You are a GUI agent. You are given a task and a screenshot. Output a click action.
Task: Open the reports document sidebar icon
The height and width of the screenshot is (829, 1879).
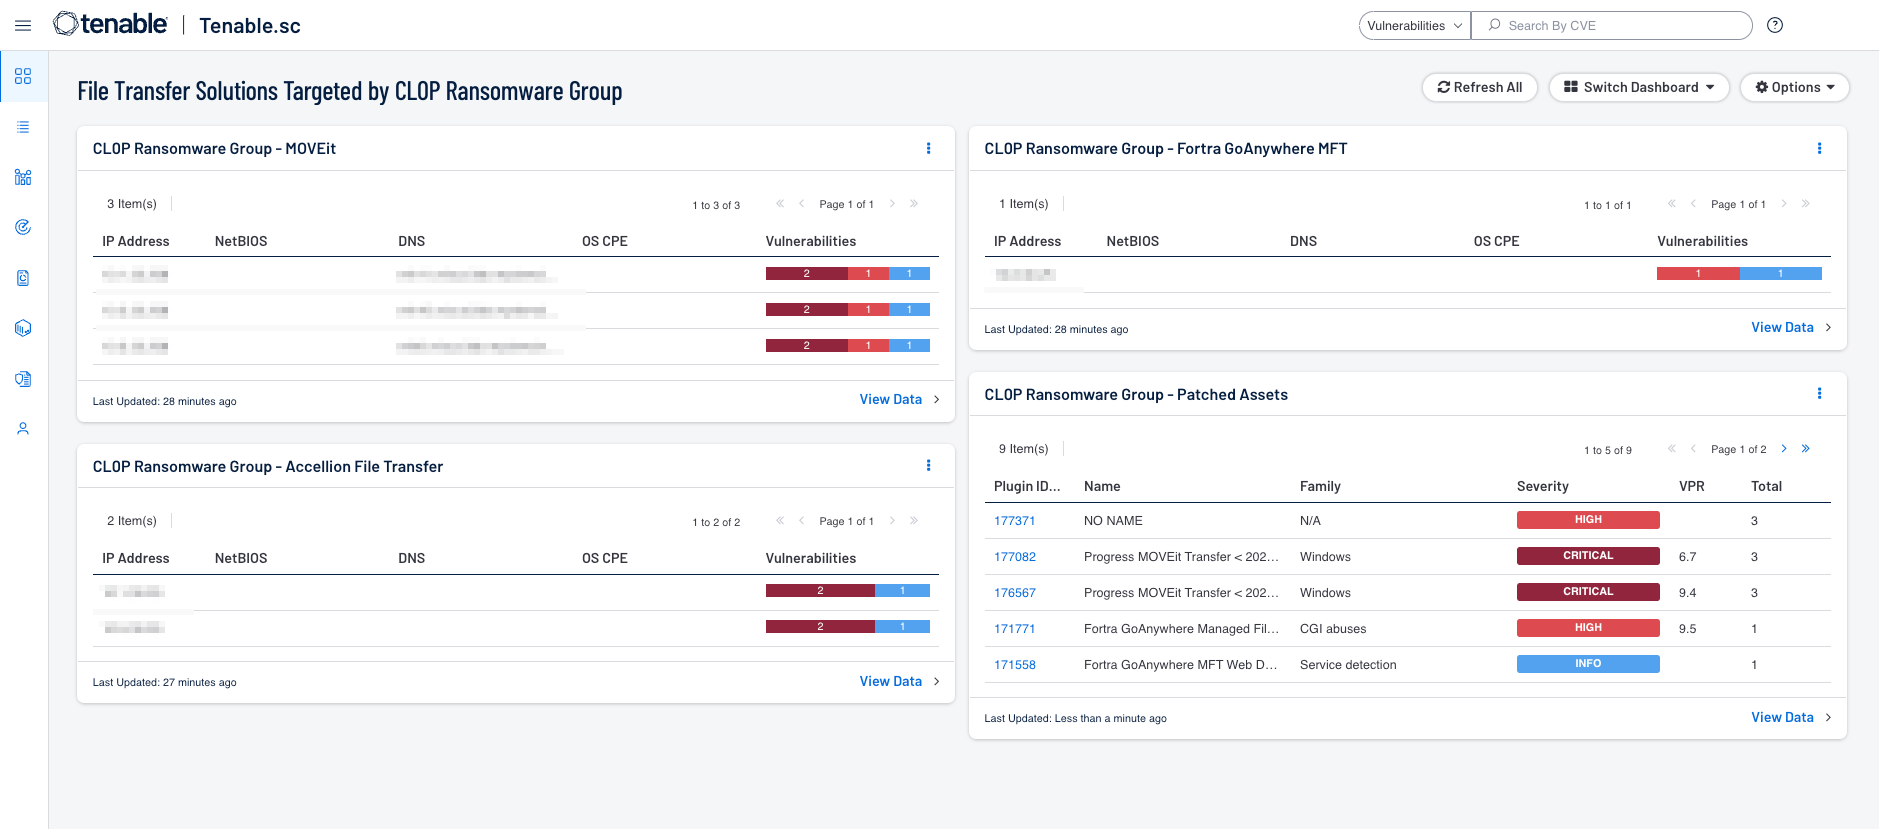pyautogui.click(x=23, y=278)
